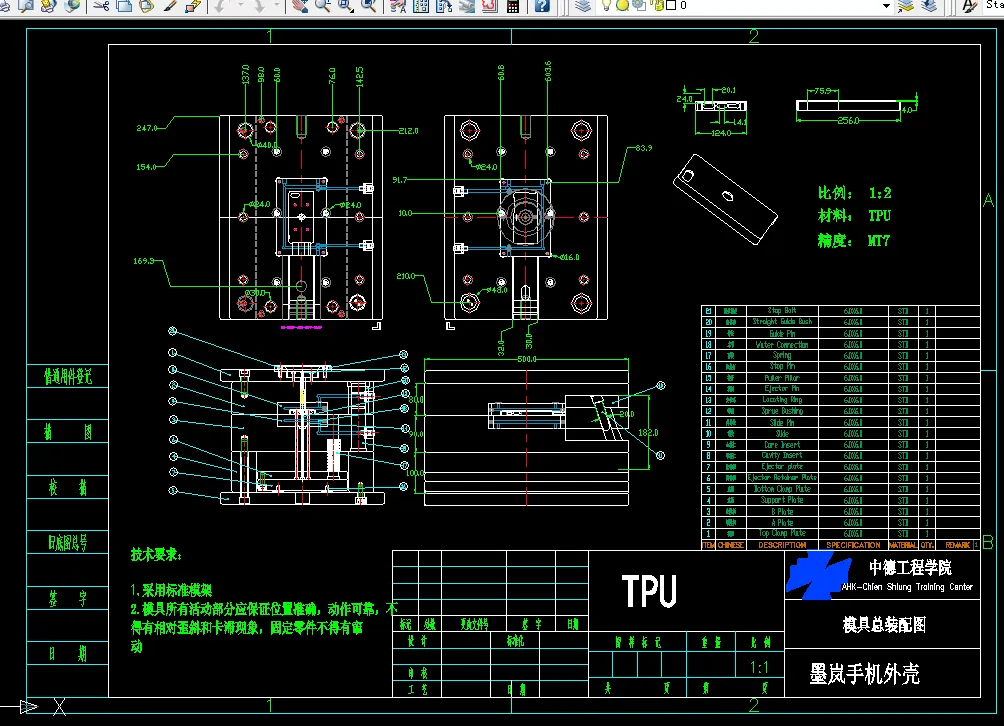The width and height of the screenshot is (1004, 726).
Task: Click the Copy to clipboard icon
Action: (x=124, y=6)
